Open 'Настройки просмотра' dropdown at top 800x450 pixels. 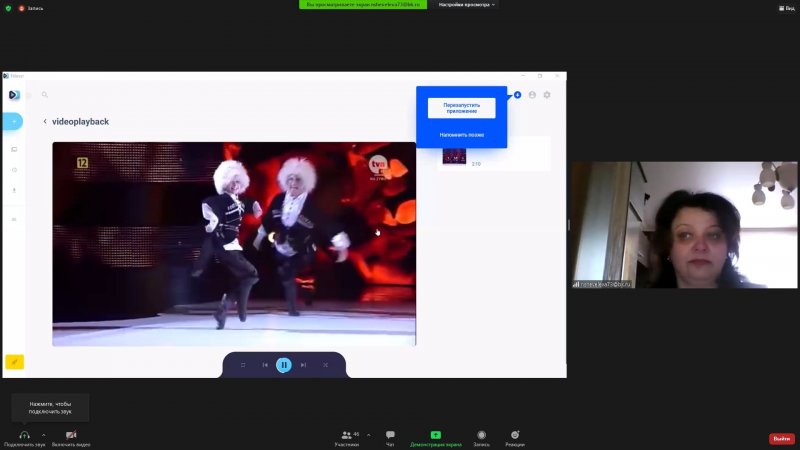pos(466,5)
